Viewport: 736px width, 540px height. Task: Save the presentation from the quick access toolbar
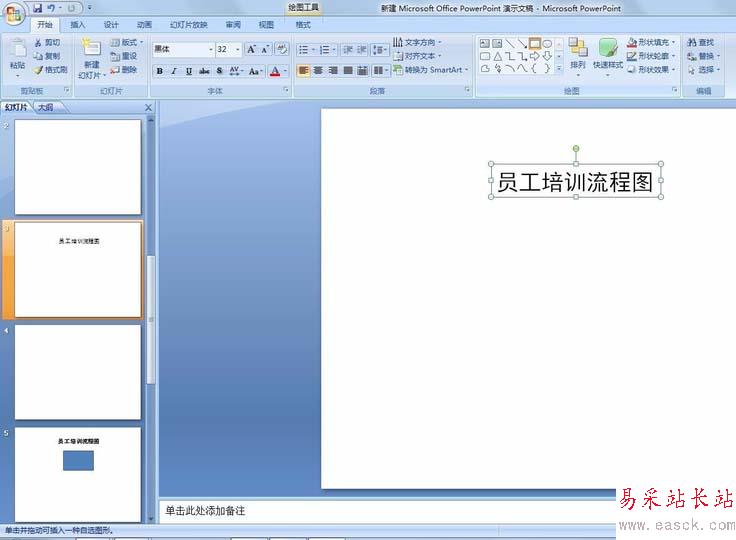[38, 8]
